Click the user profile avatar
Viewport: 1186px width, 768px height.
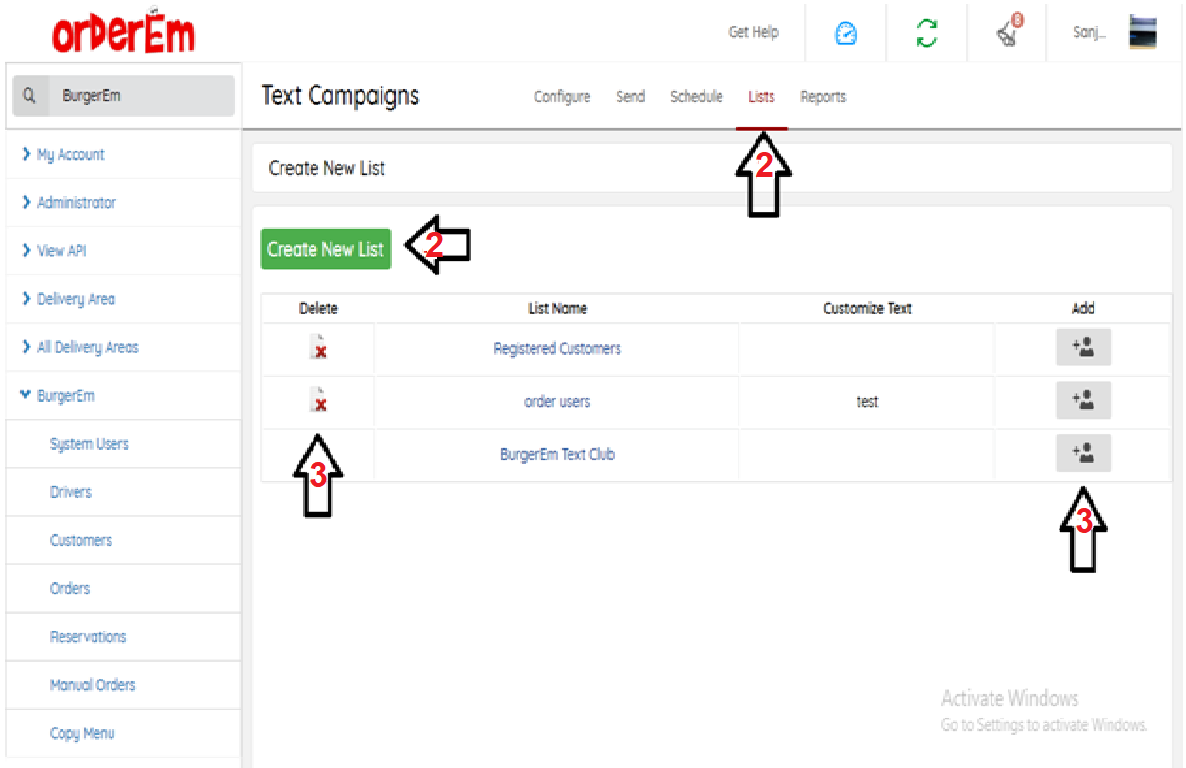1143,33
